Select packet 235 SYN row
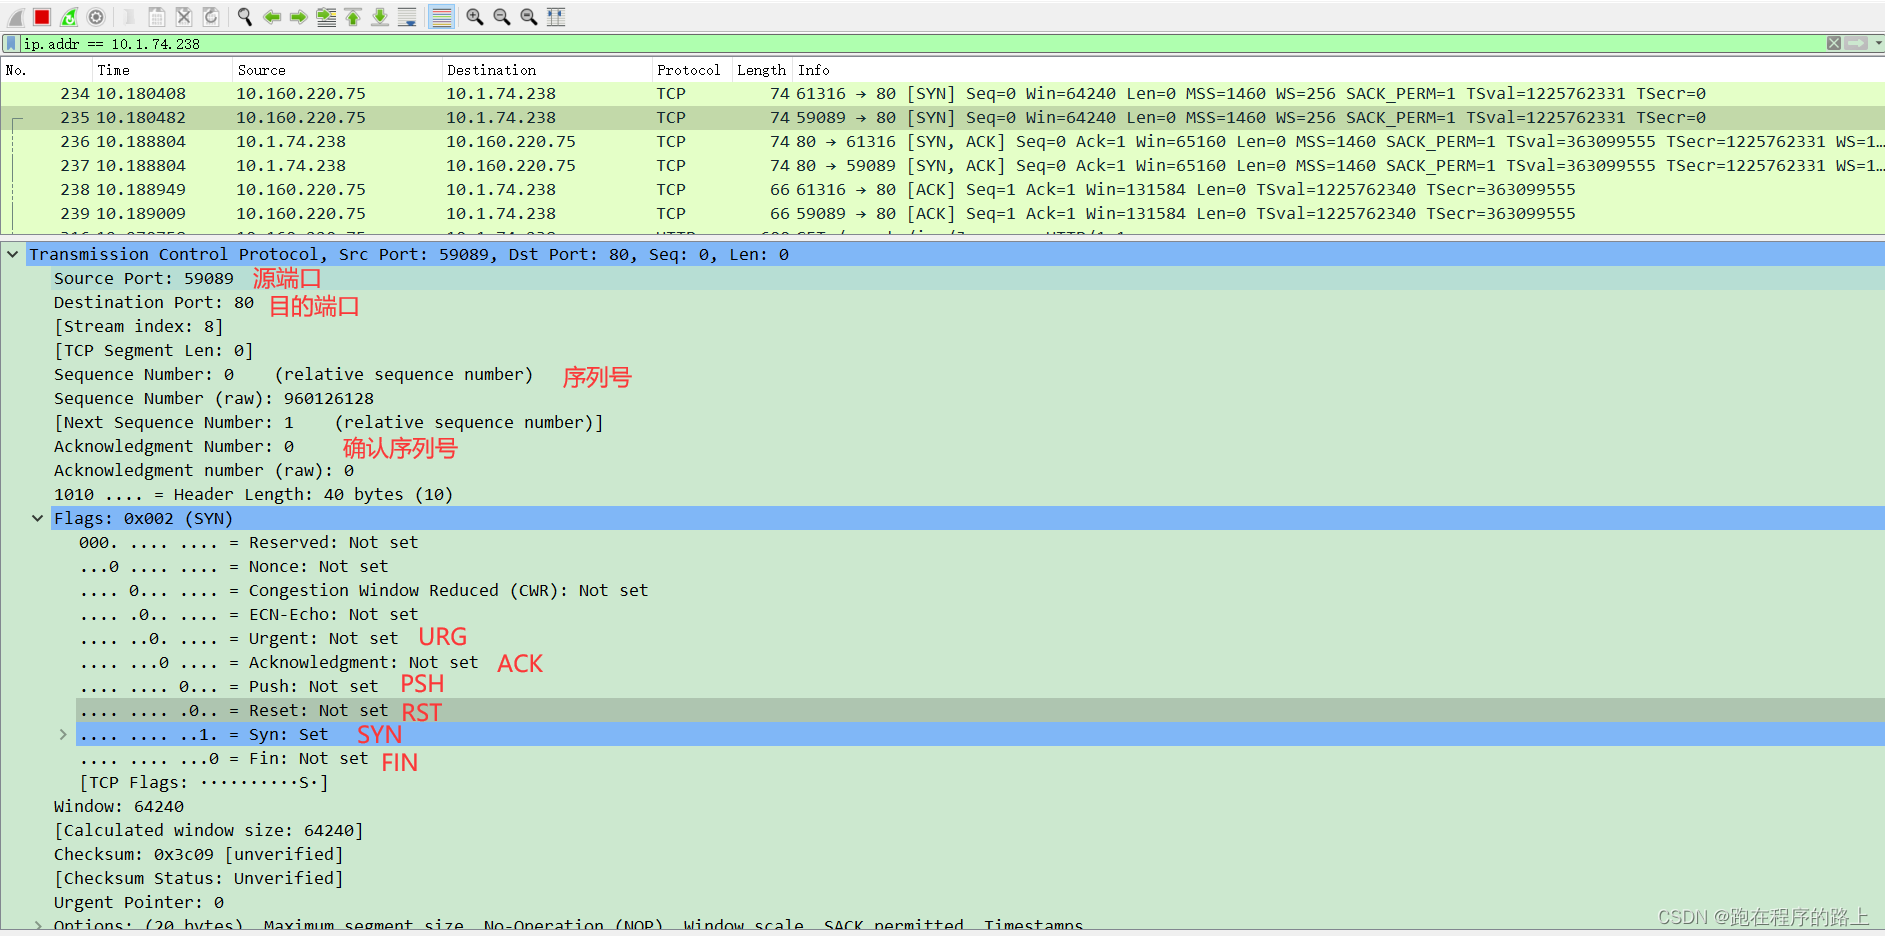Image resolution: width=1885 pixels, height=936 pixels. coord(942,118)
